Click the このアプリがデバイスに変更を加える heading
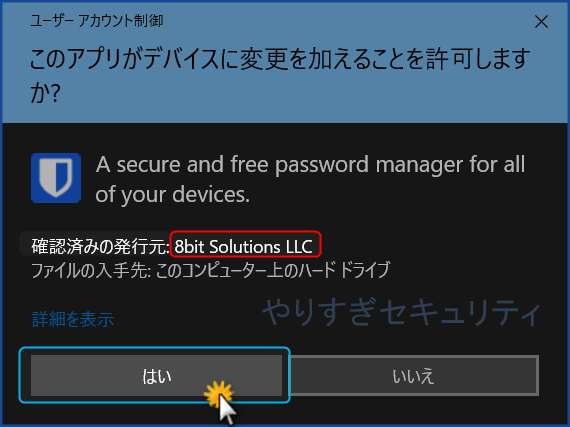Viewport: 570px width, 427px height. click(280, 59)
